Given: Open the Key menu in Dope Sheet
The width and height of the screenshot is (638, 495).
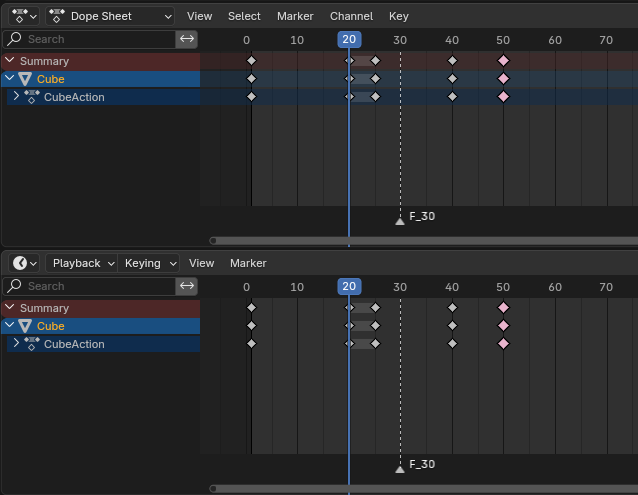Looking at the screenshot, I should [x=398, y=16].
